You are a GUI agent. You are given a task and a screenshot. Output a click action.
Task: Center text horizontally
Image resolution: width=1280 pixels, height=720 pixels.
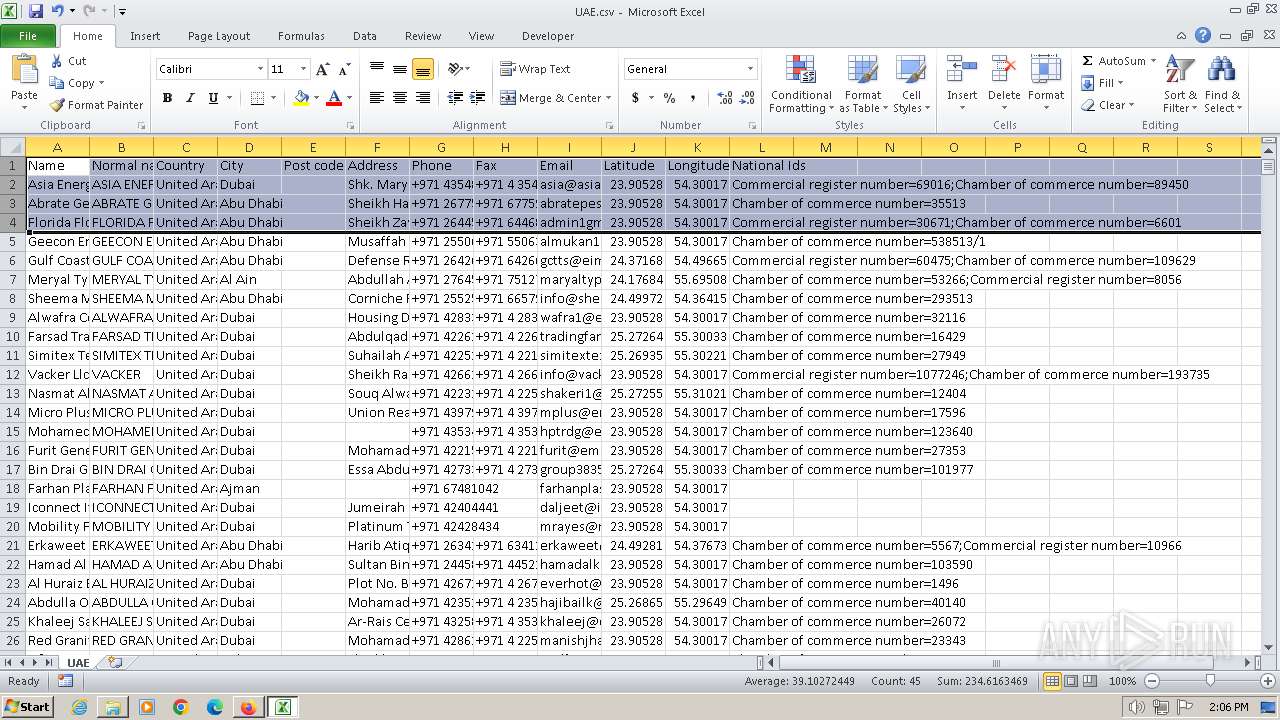pos(400,98)
